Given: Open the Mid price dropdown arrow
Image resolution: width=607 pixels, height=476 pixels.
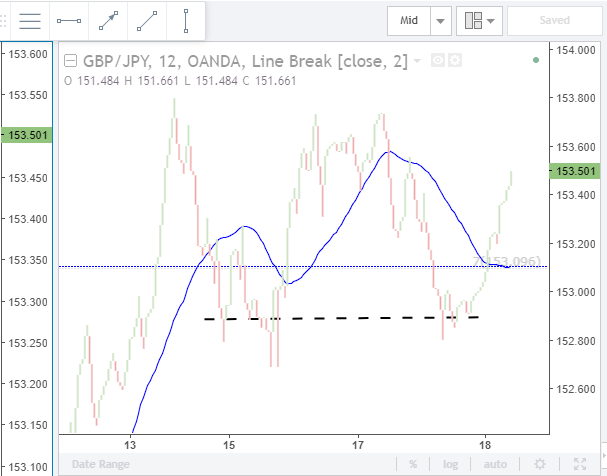Looking at the screenshot, I should pyautogui.click(x=441, y=21).
